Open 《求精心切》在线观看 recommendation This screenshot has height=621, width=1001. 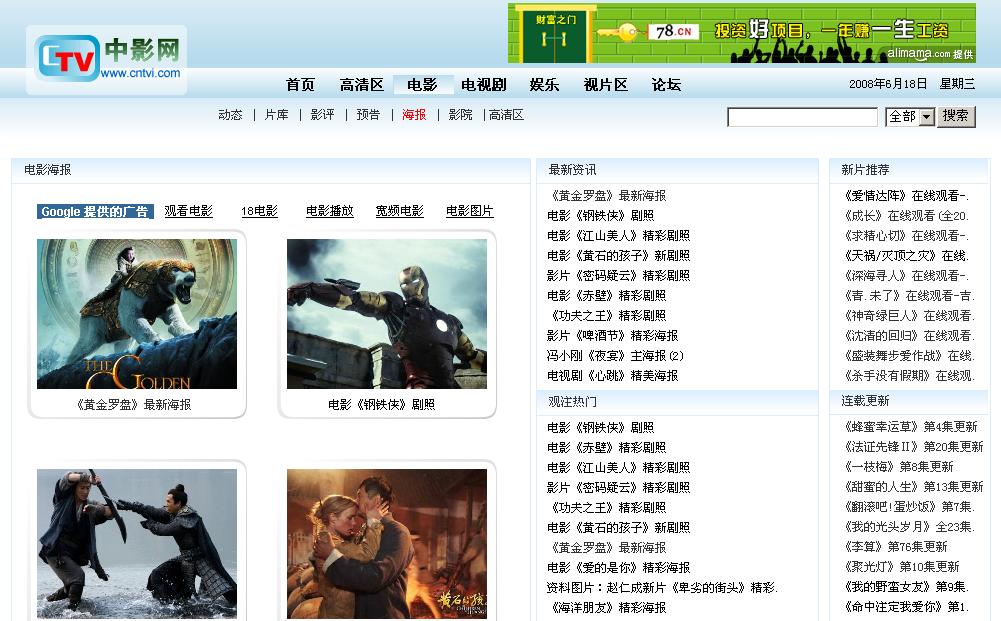906,236
